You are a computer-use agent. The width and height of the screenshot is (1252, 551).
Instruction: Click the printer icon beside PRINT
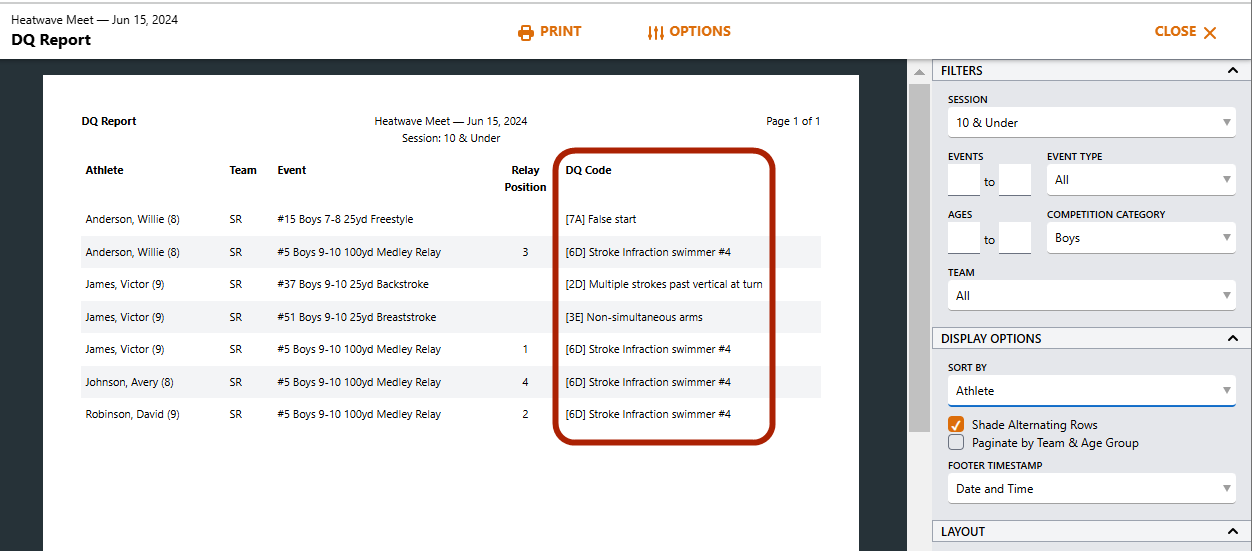click(x=526, y=32)
